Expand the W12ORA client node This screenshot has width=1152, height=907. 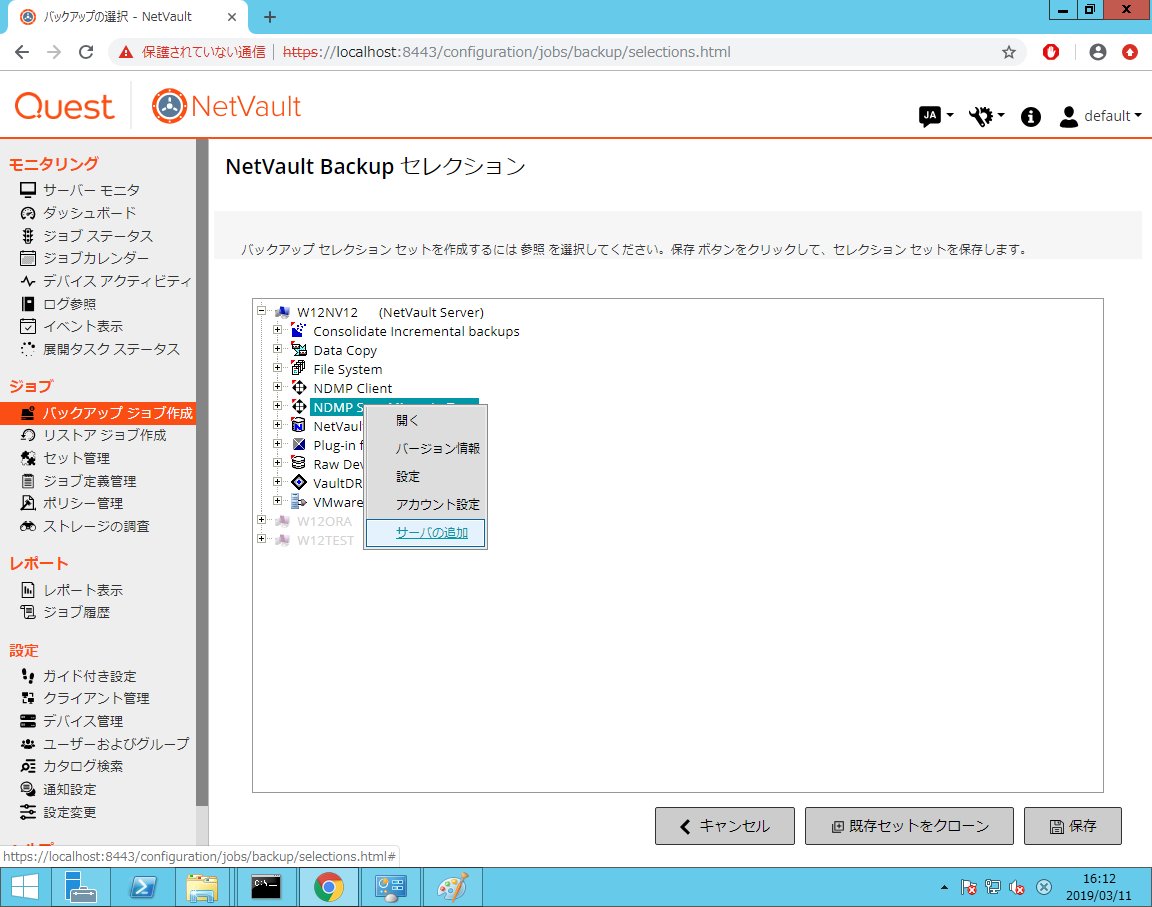point(262,520)
